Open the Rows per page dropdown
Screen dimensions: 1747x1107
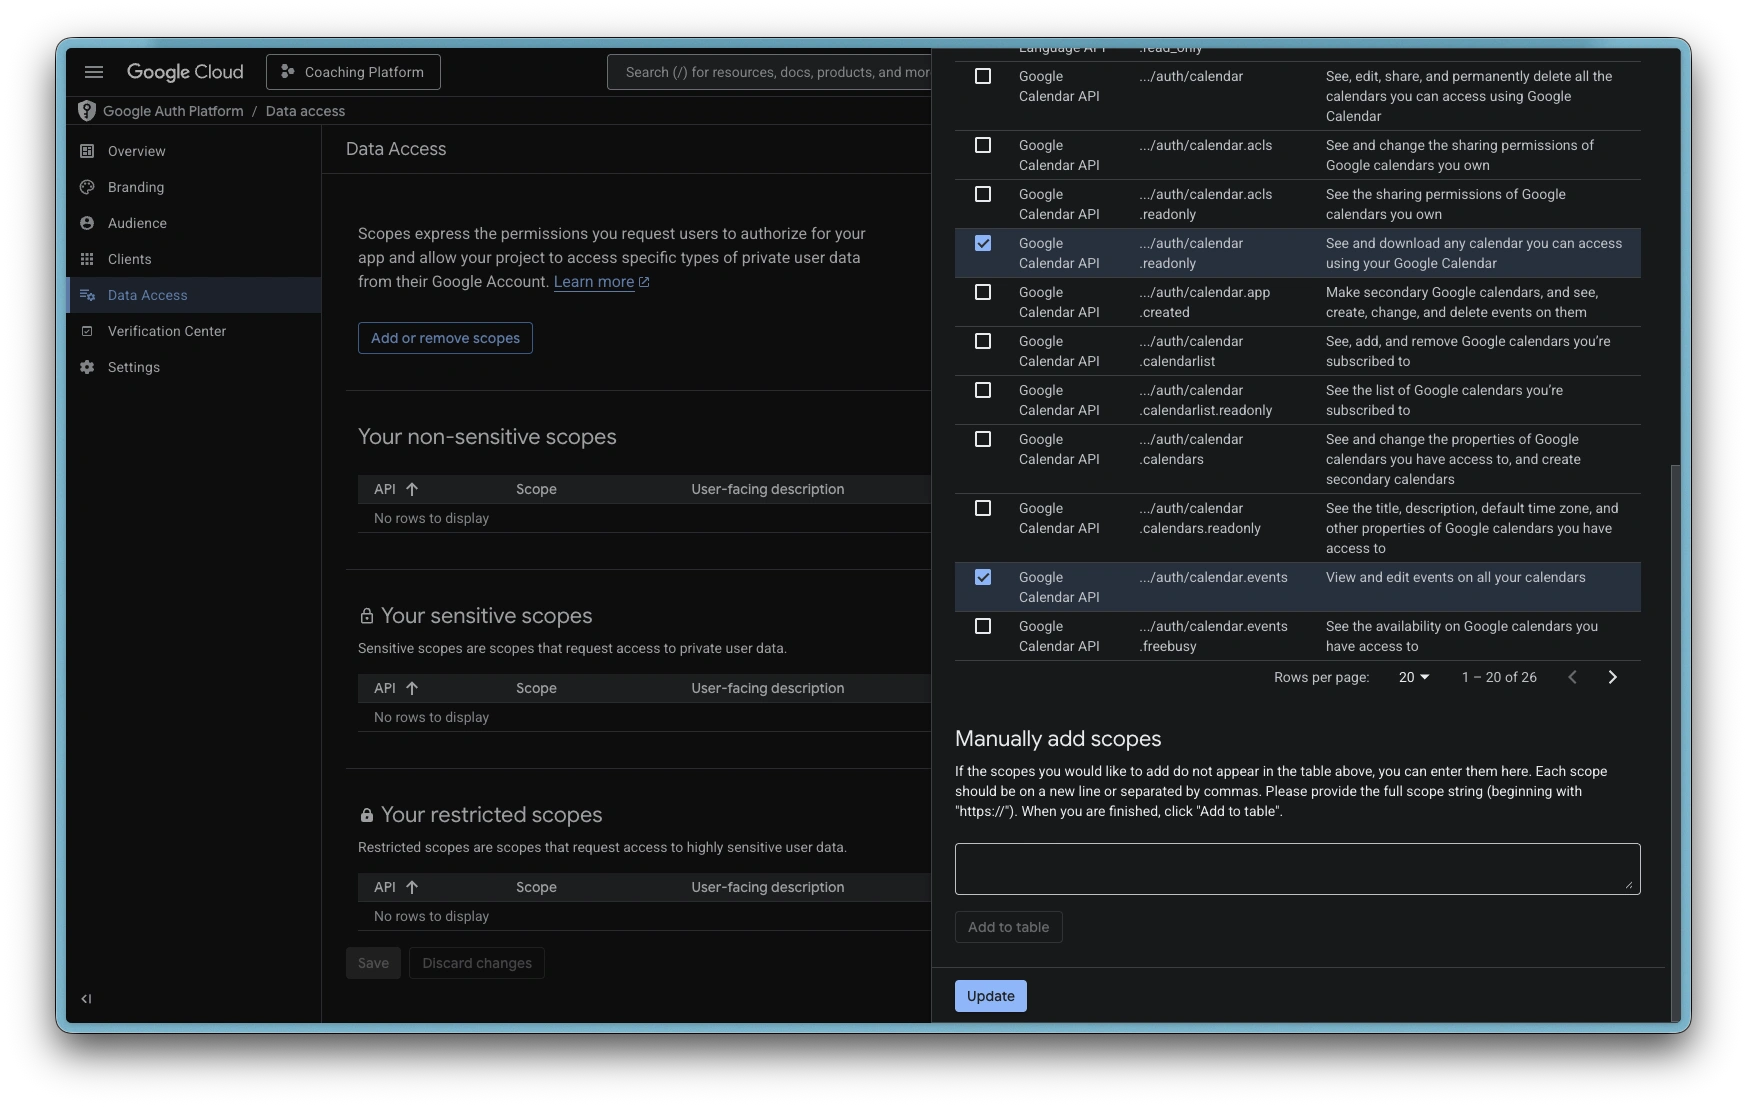[1413, 677]
